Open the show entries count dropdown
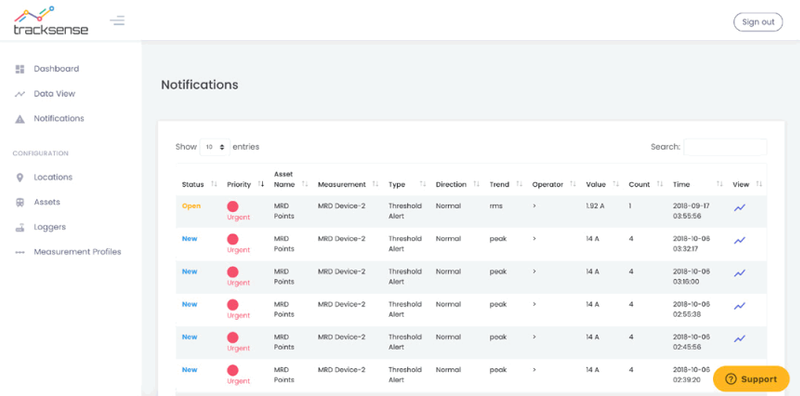This screenshot has height=396, width=800. [215, 147]
